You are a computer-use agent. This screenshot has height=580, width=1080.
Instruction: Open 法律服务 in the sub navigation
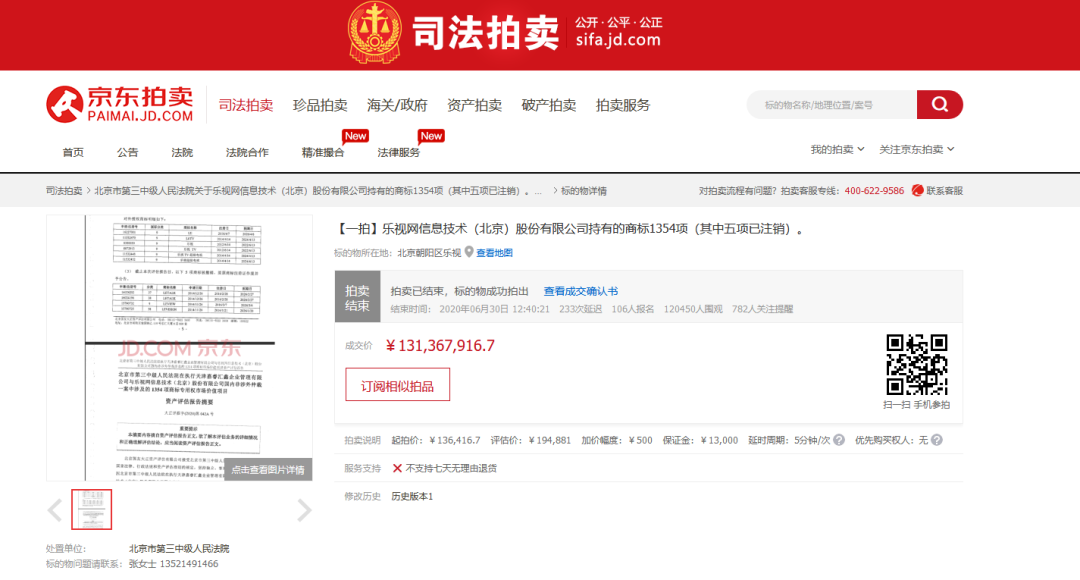(x=399, y=152)
